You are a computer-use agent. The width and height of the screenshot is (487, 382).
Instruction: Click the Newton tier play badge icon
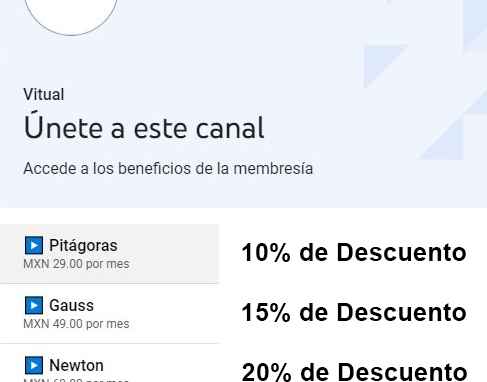coord(34,365)
